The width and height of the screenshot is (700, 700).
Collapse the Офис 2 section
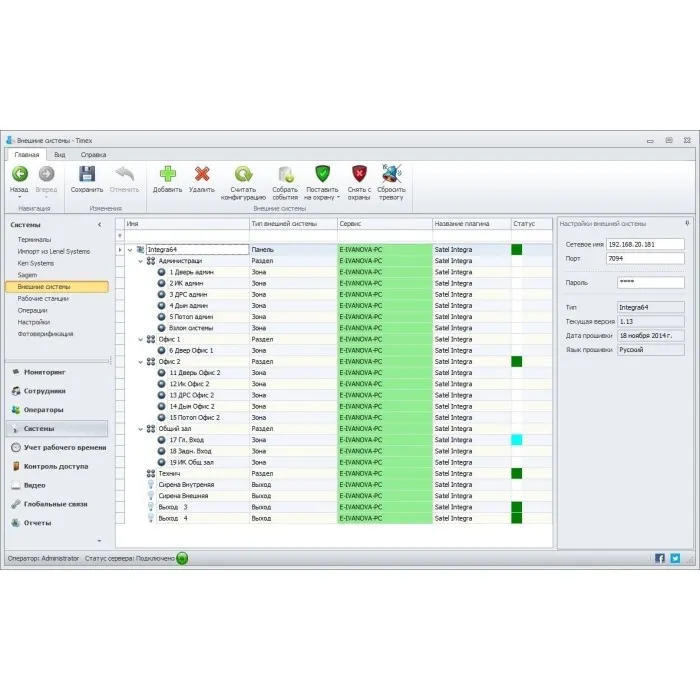[x=141, y=362]
